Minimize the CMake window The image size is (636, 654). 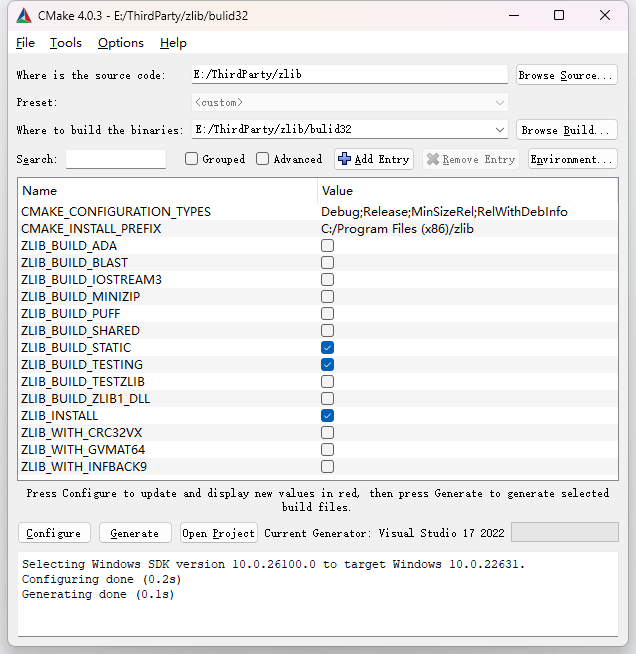[514, 16]
